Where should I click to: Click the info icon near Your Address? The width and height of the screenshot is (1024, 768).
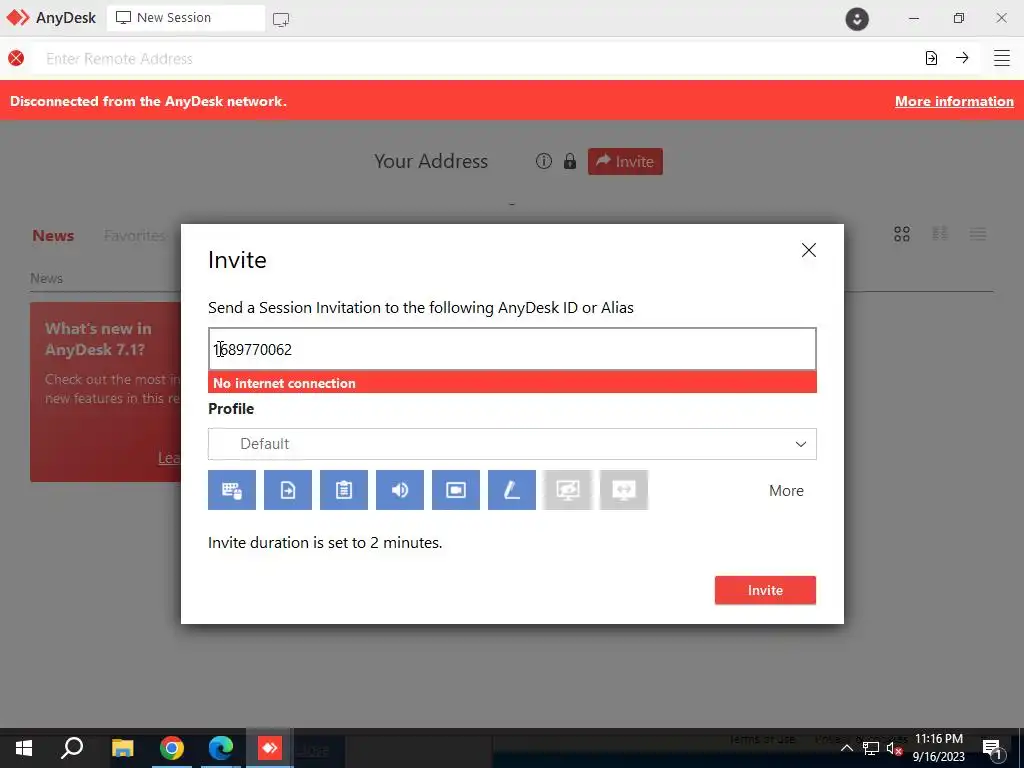point(543,161)
